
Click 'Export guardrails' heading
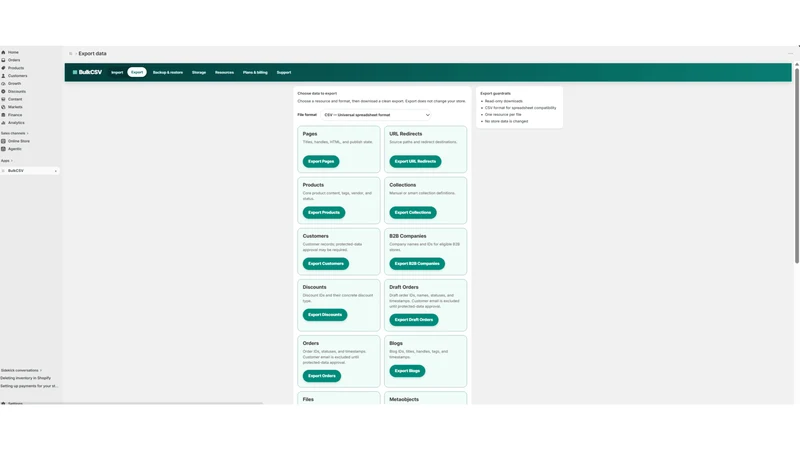pyautogui.click(x=495, y=93)
